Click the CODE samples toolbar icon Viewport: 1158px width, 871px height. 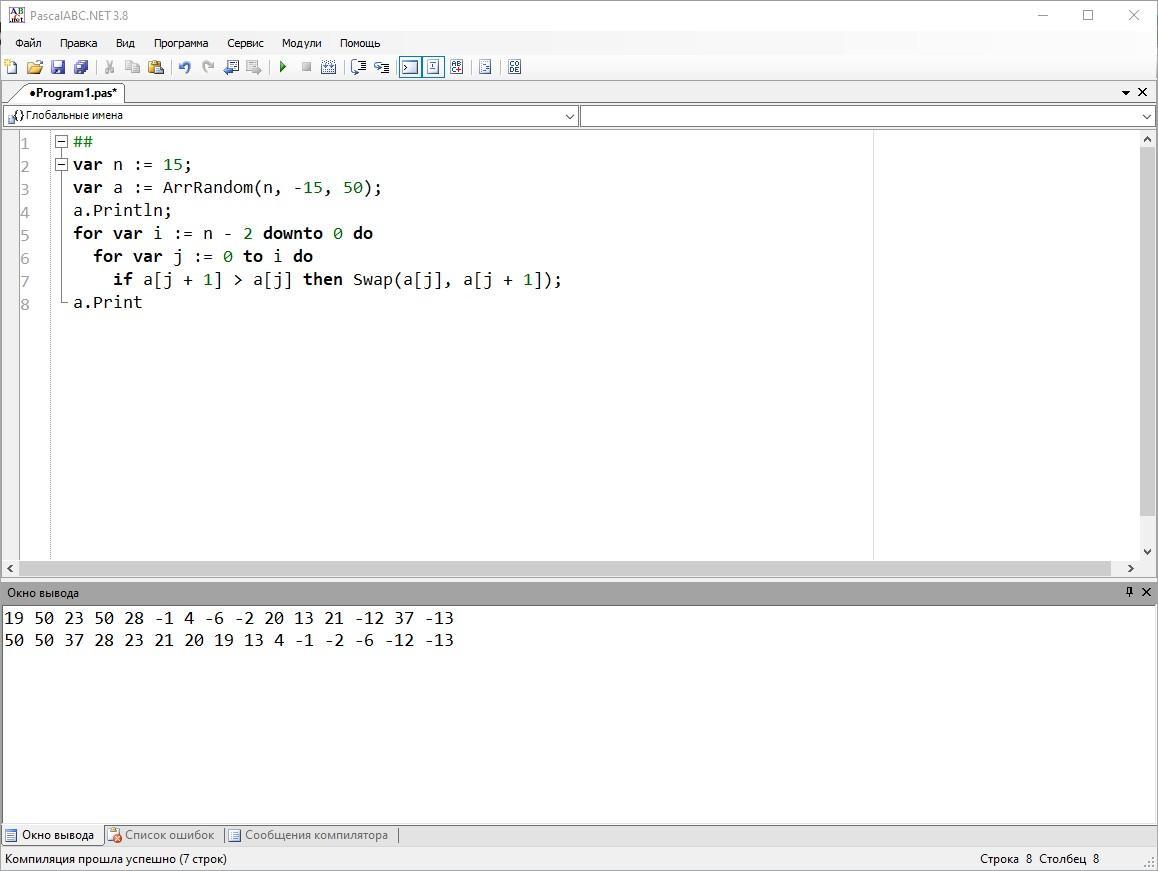pos(515,67)
